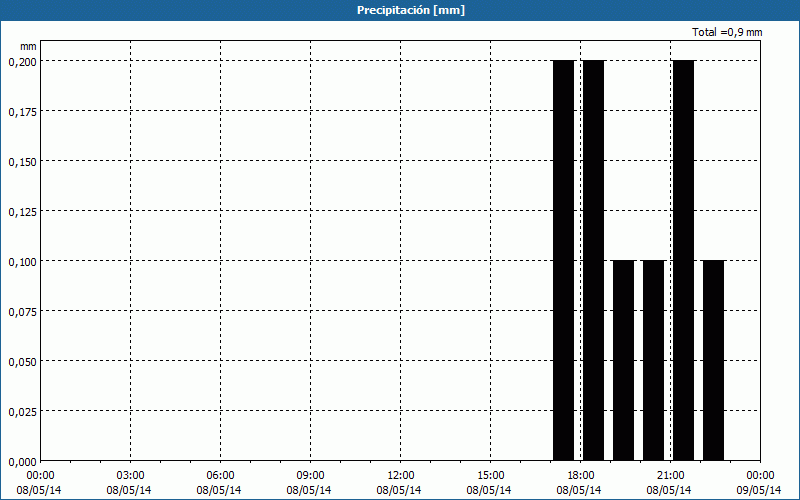Select the 09:00 time axis label
This screenshot has width=800, height=500.
pyautogui.click(x=310, y=476)
